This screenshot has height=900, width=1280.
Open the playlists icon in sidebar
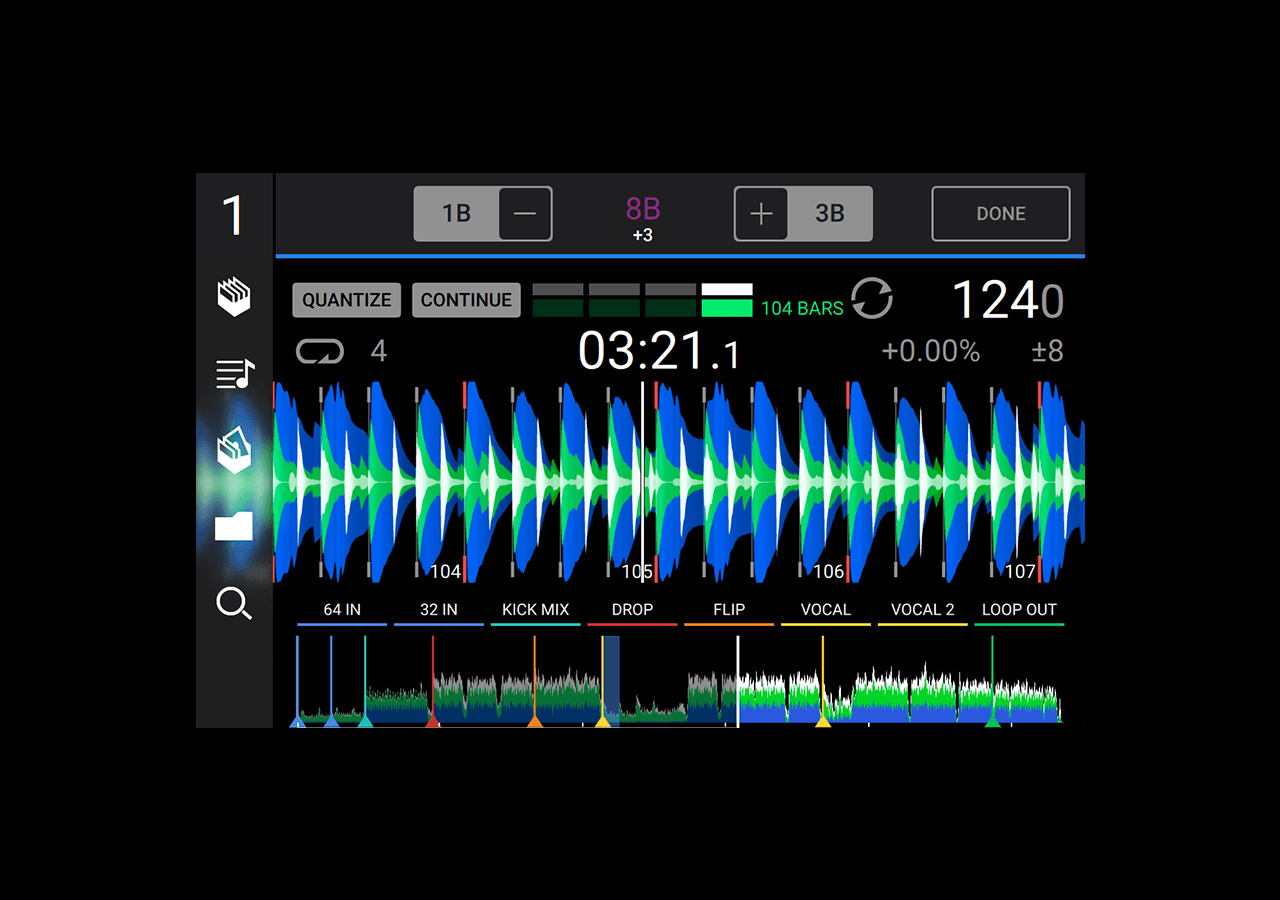[234, 374]
